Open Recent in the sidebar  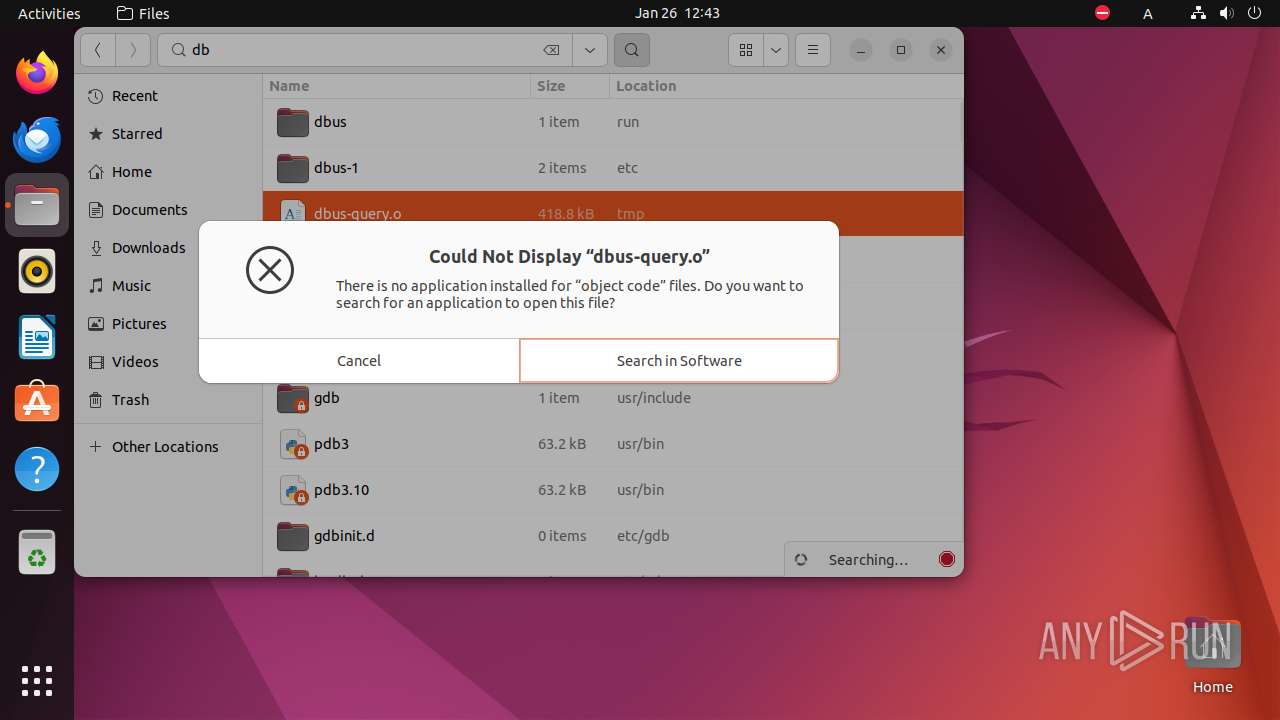pos(168,96)
